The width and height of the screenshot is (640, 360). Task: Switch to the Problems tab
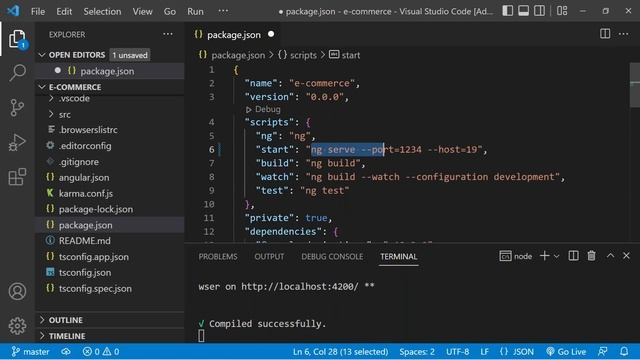pyautogui.click(x=218, y=256)
